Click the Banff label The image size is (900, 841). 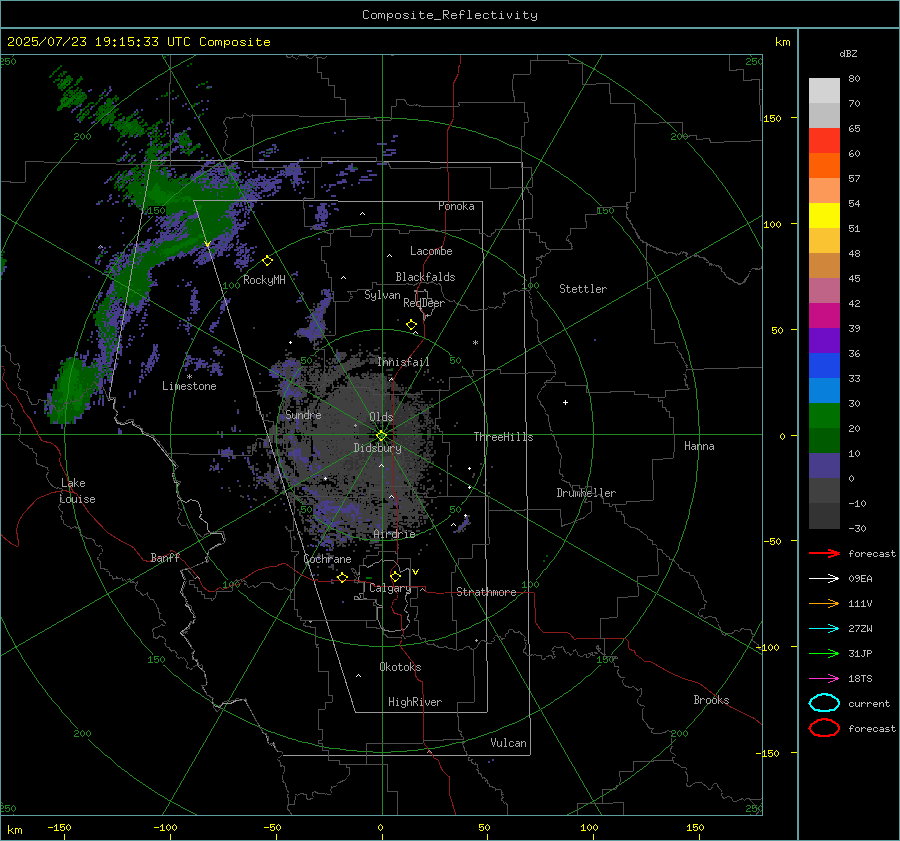[x=165, y=557]
